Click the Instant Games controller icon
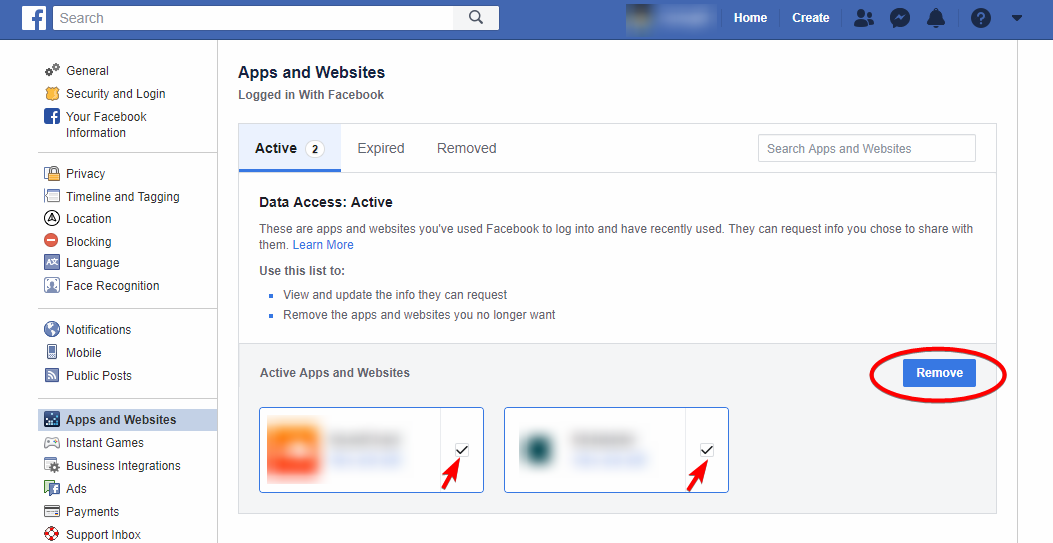This screenshot has height=543, width=1053. 52,442
